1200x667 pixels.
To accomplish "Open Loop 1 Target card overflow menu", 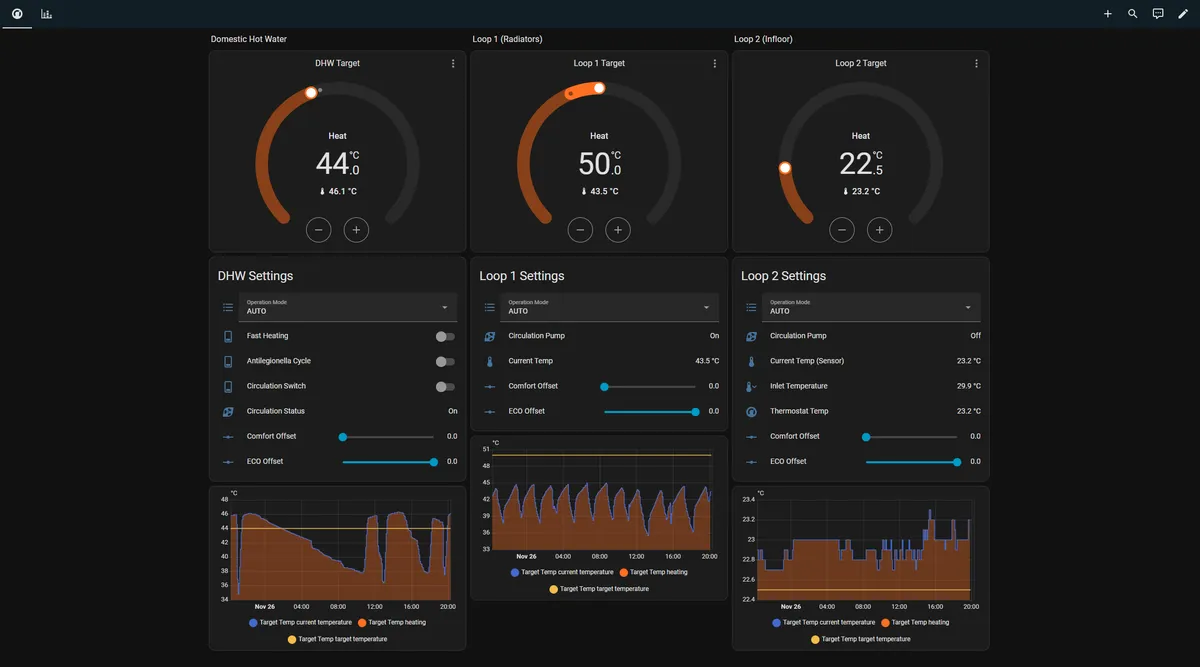I will [x=715, y=63].
